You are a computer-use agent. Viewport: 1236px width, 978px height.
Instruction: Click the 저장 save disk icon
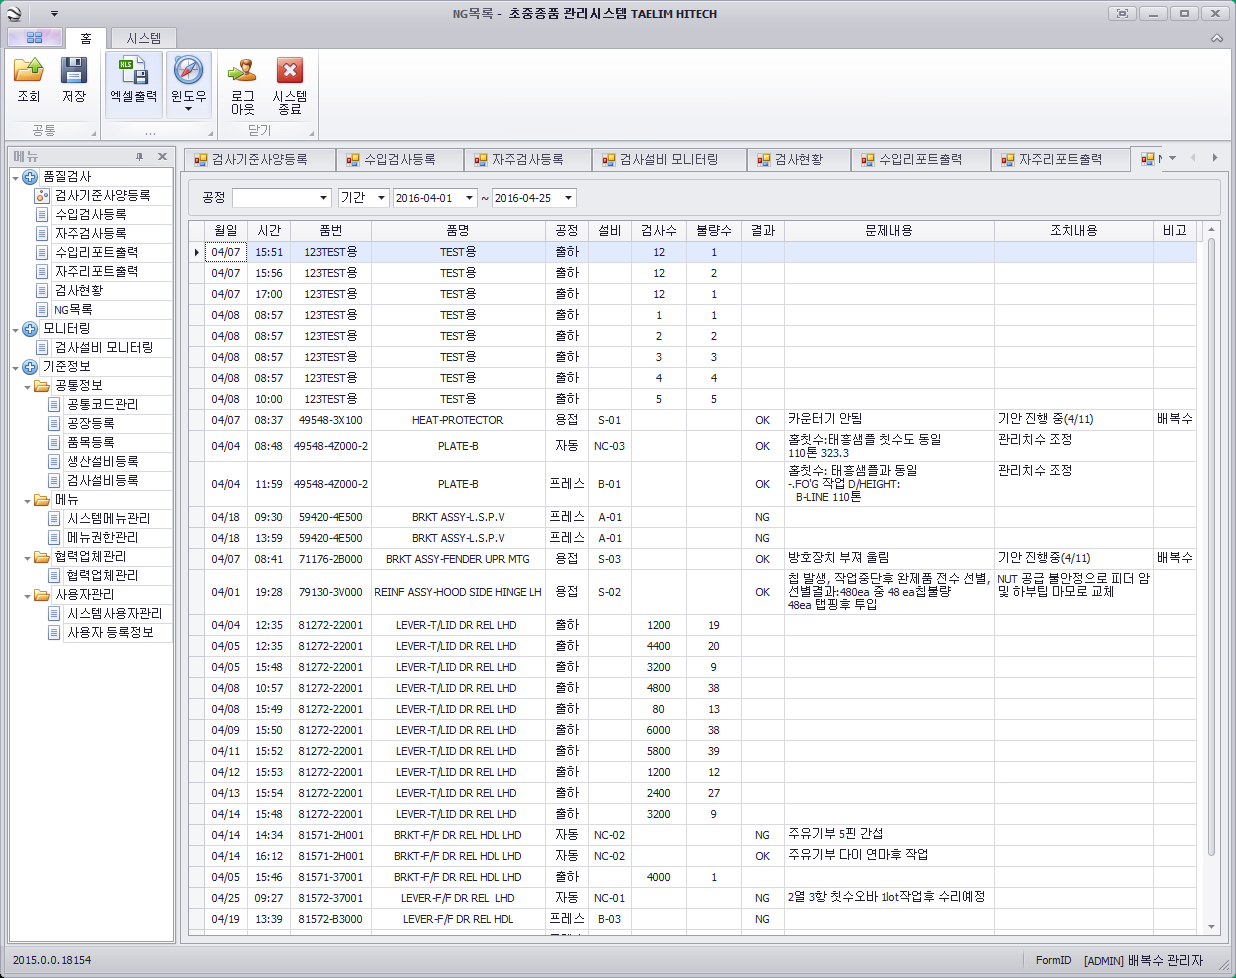click(x=74, y=70)
